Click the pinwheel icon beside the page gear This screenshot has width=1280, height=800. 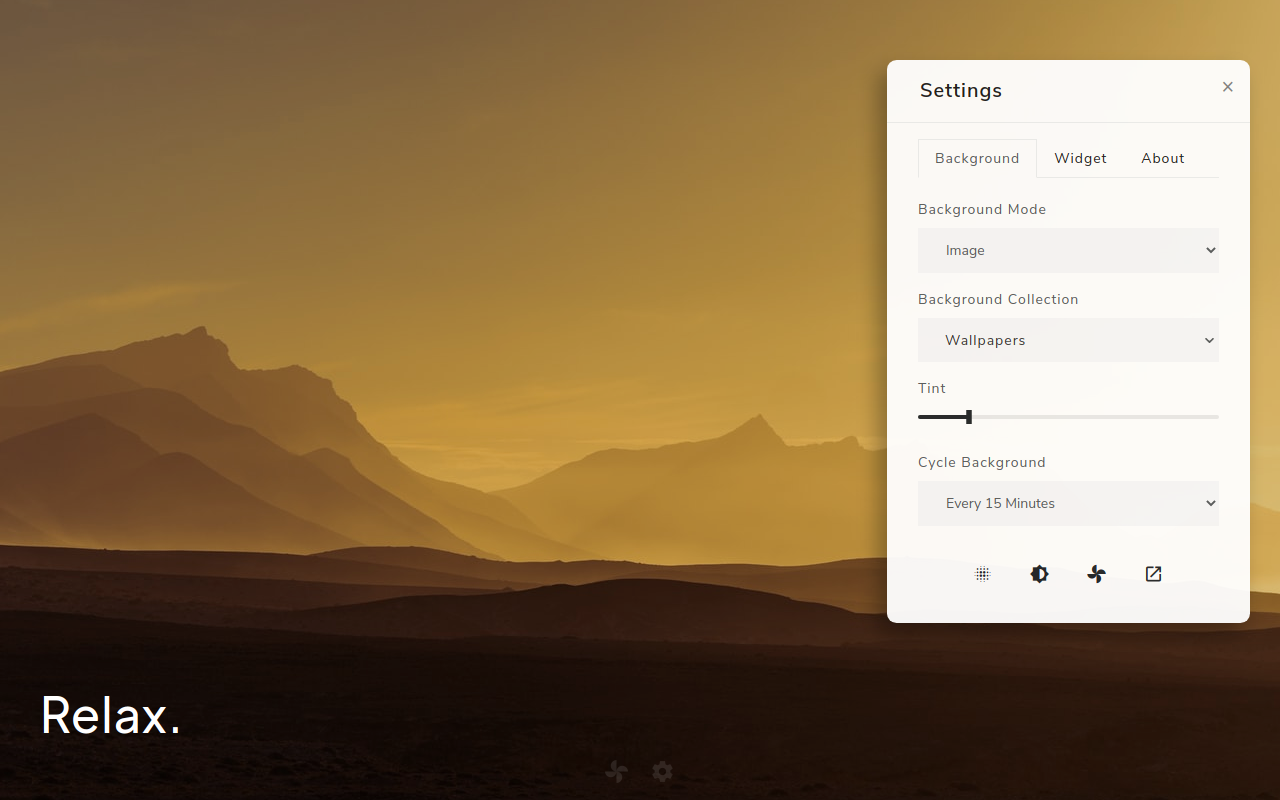coord(617,771)
